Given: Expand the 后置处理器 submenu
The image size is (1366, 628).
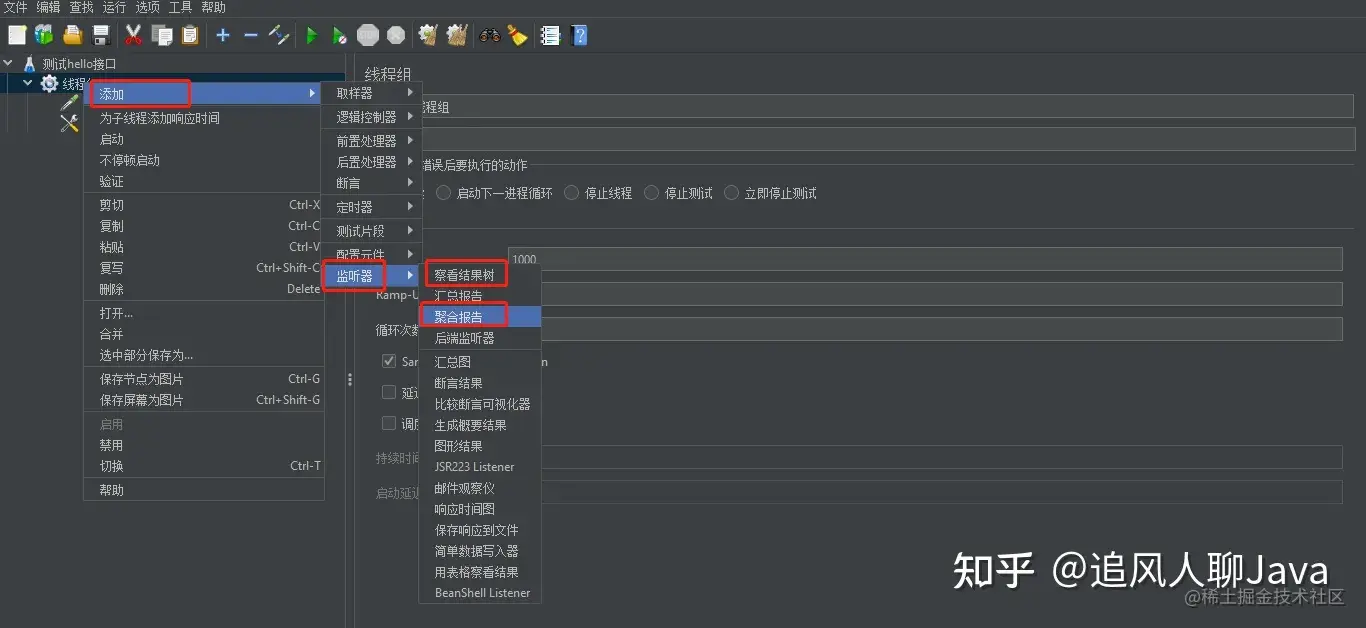Looking at the screenshot, I should (x=372, y=161).
